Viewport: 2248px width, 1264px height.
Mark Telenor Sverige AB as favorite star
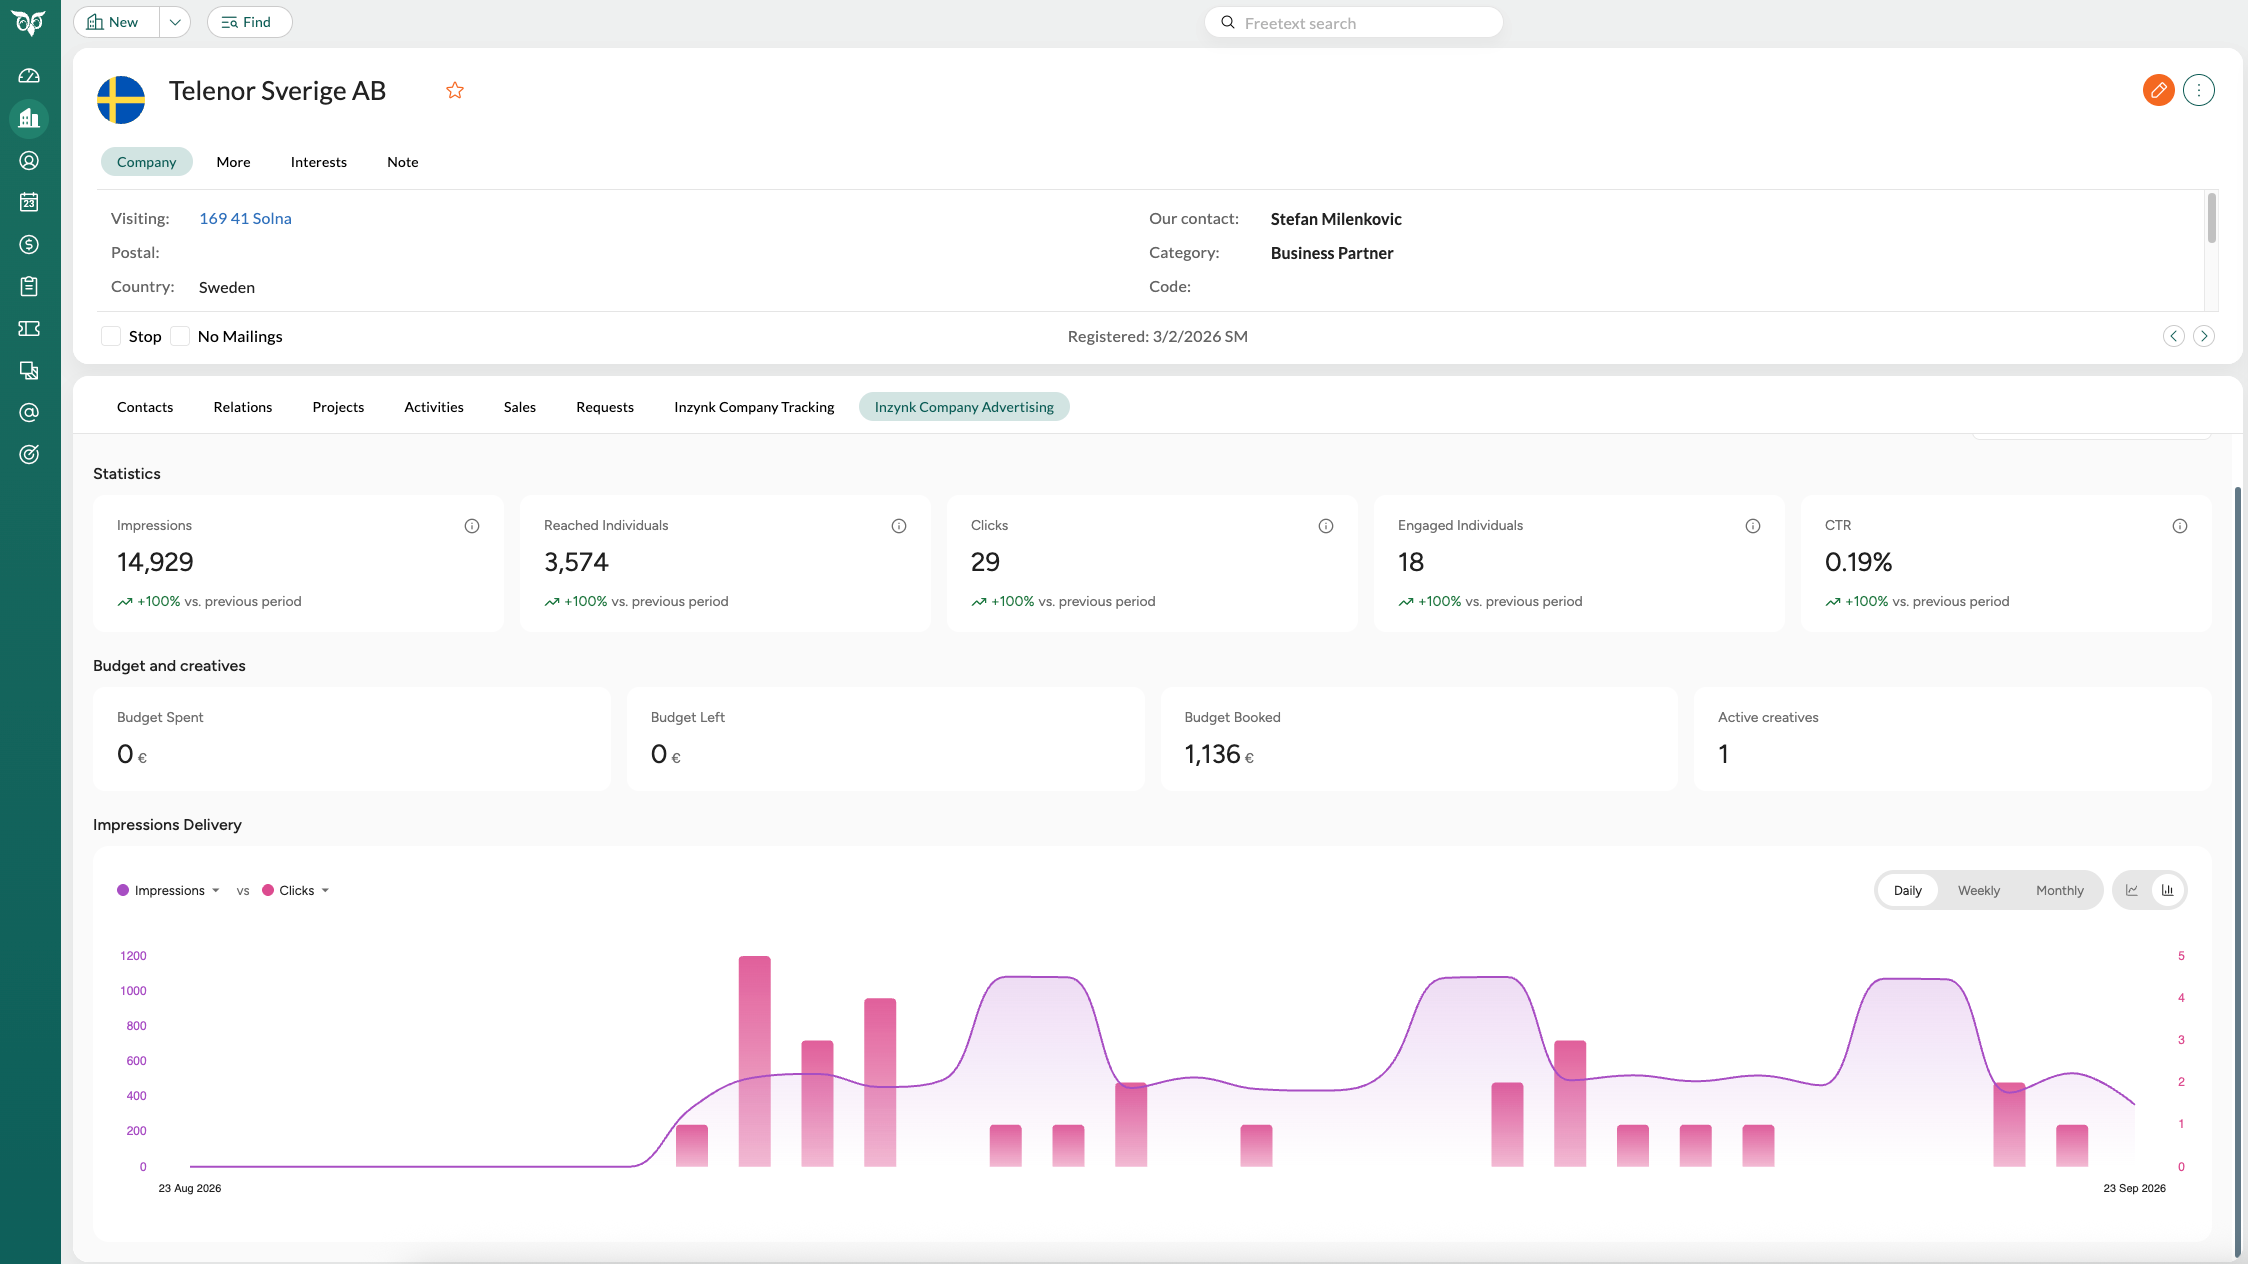tap(455, 91)
